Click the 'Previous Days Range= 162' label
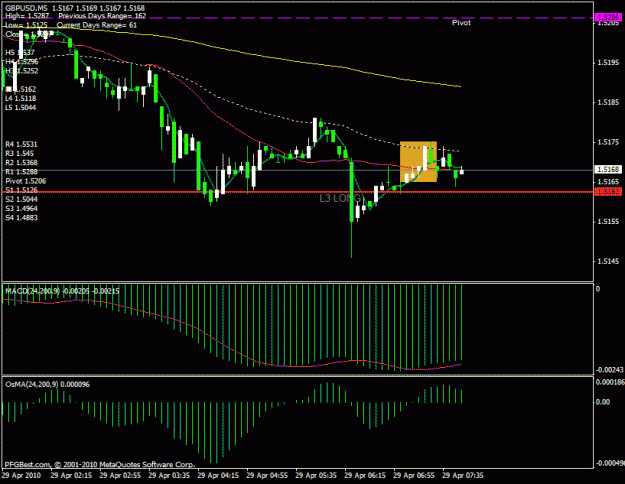 102,16
